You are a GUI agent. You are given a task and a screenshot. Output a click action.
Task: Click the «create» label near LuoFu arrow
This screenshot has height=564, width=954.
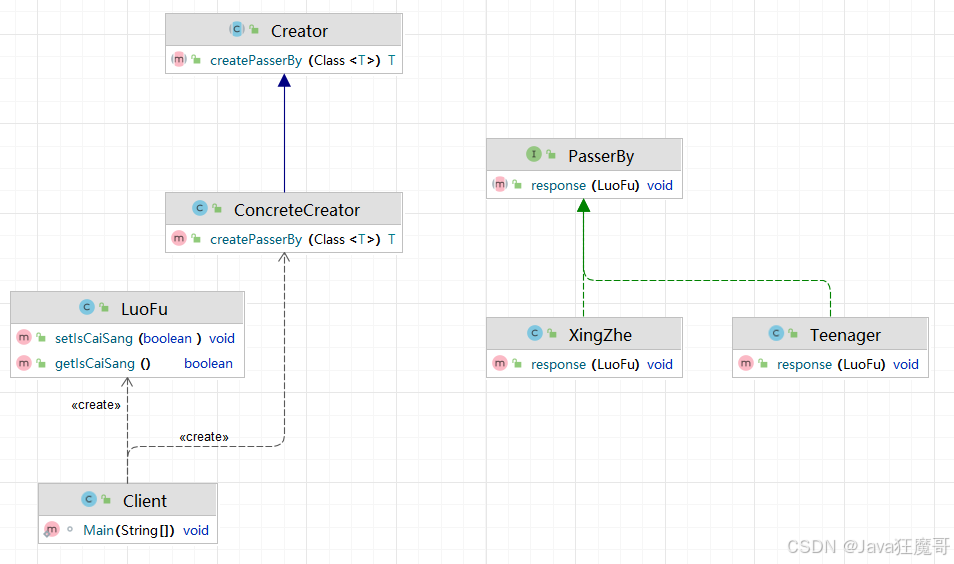96,405
